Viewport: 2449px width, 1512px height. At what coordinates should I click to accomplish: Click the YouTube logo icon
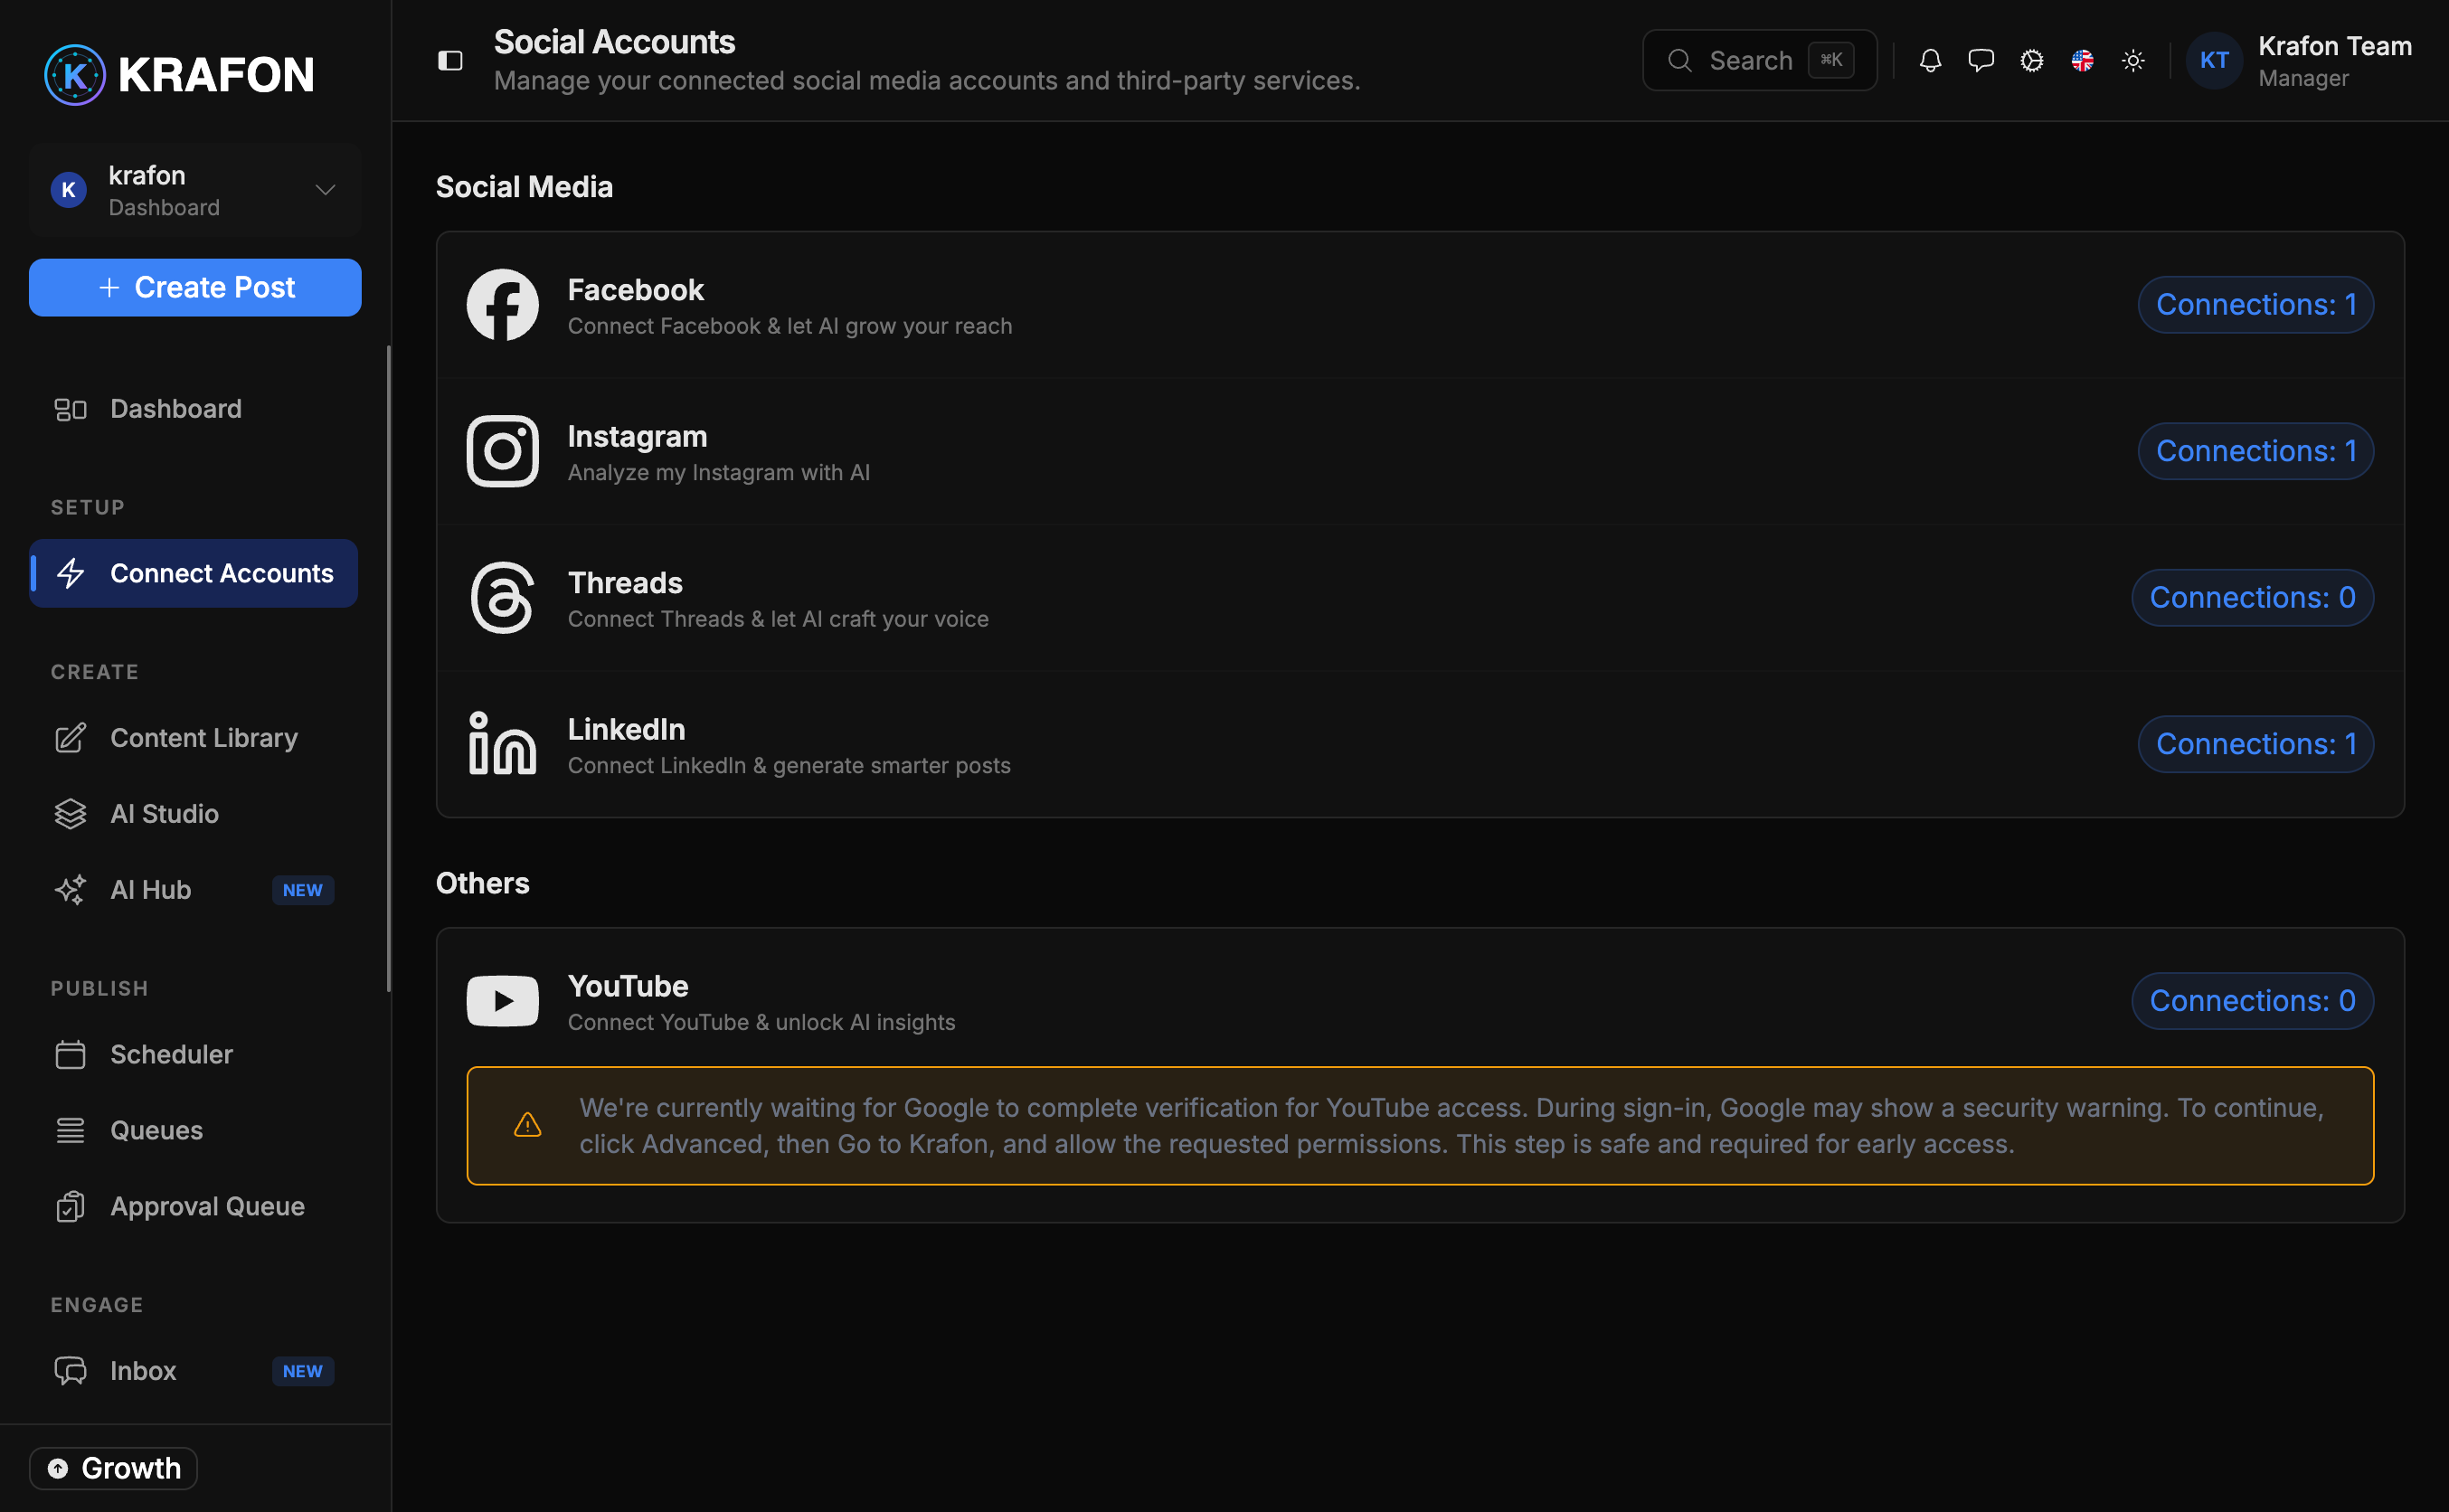503,1001
